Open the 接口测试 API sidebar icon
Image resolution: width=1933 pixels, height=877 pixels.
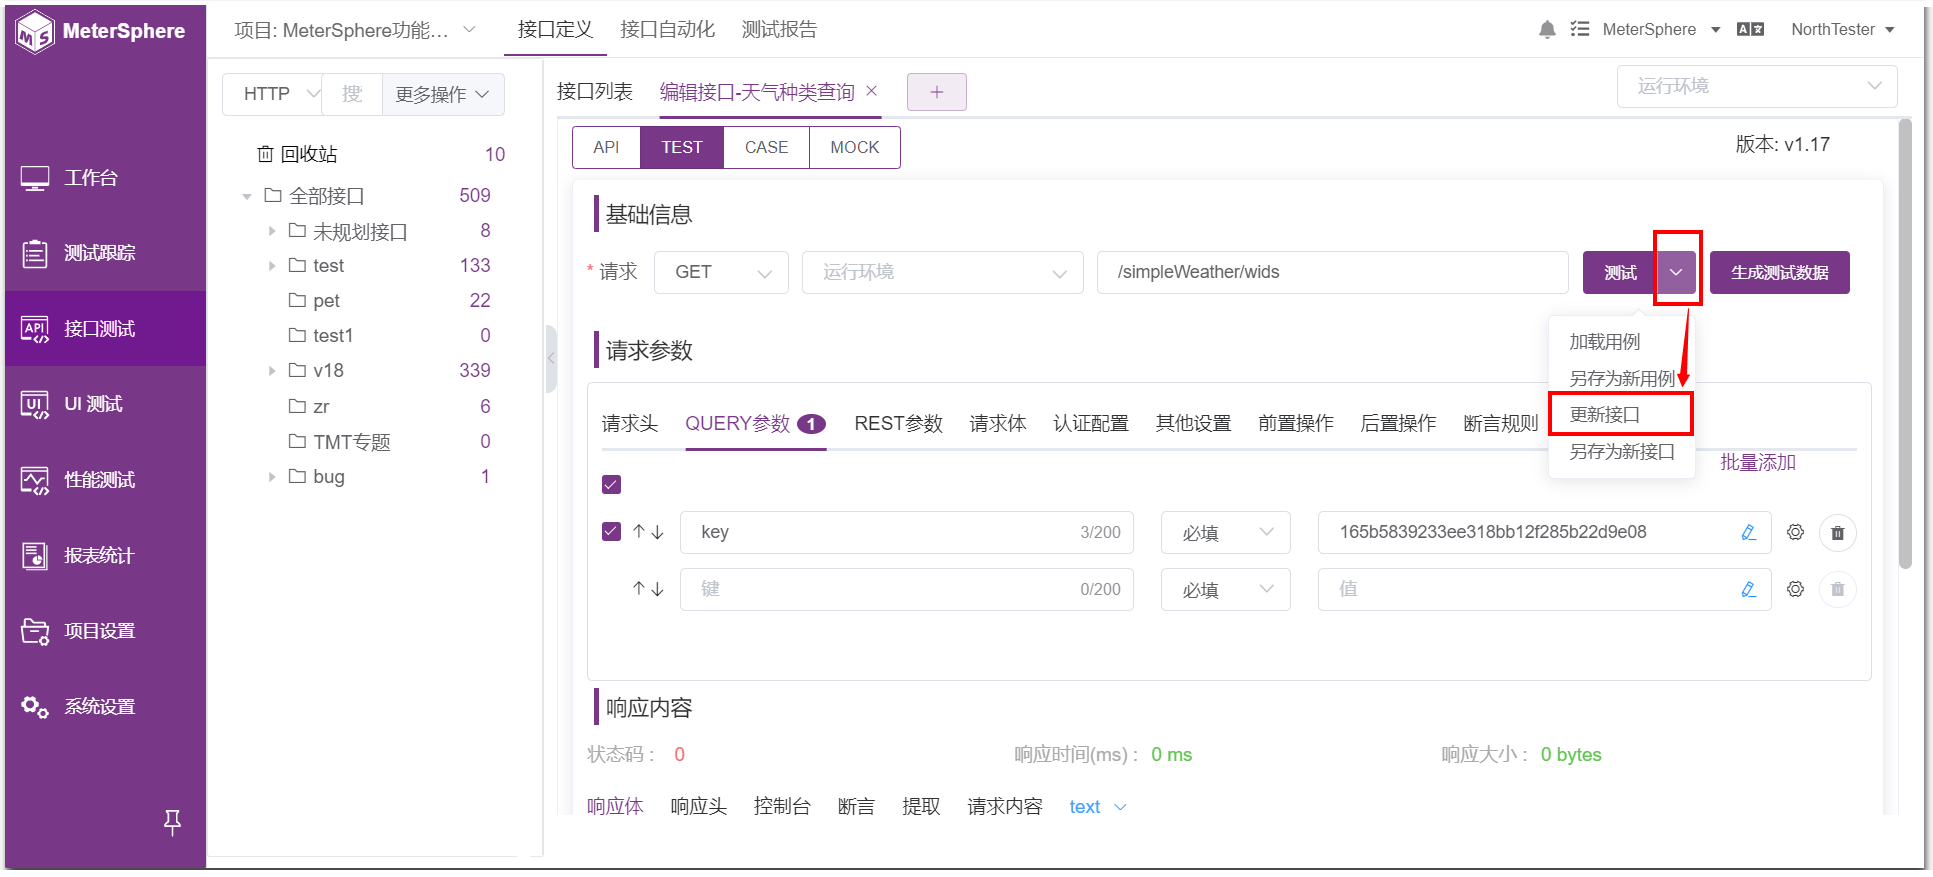pyautogui.click(x=35, y=329)
